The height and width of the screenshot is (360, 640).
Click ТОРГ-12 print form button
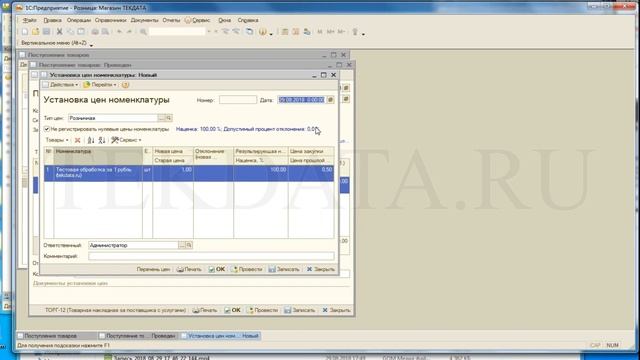(115, 310)
